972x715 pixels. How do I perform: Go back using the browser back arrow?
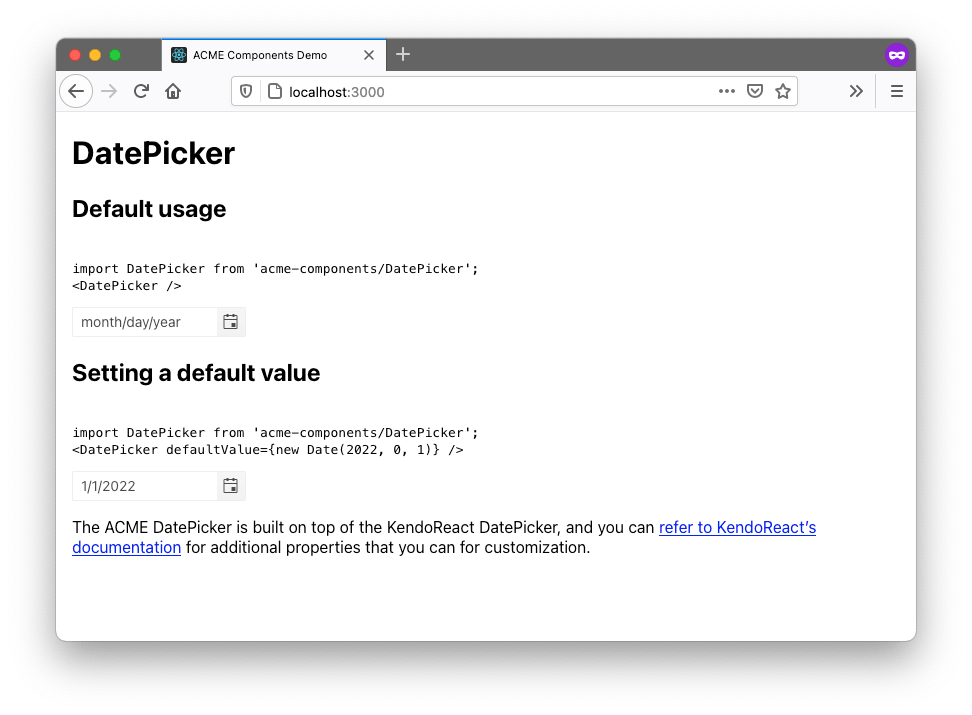[x=76, y=91]
